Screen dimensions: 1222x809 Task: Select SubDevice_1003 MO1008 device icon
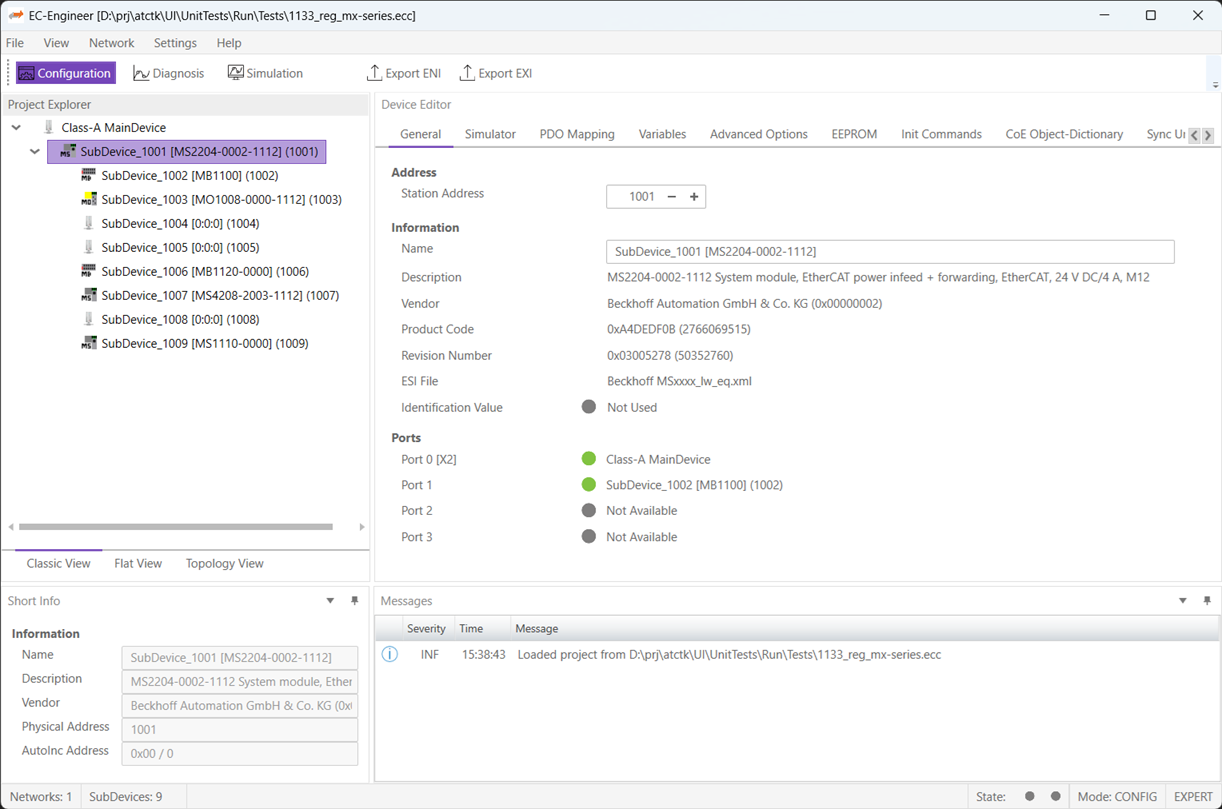89,199
